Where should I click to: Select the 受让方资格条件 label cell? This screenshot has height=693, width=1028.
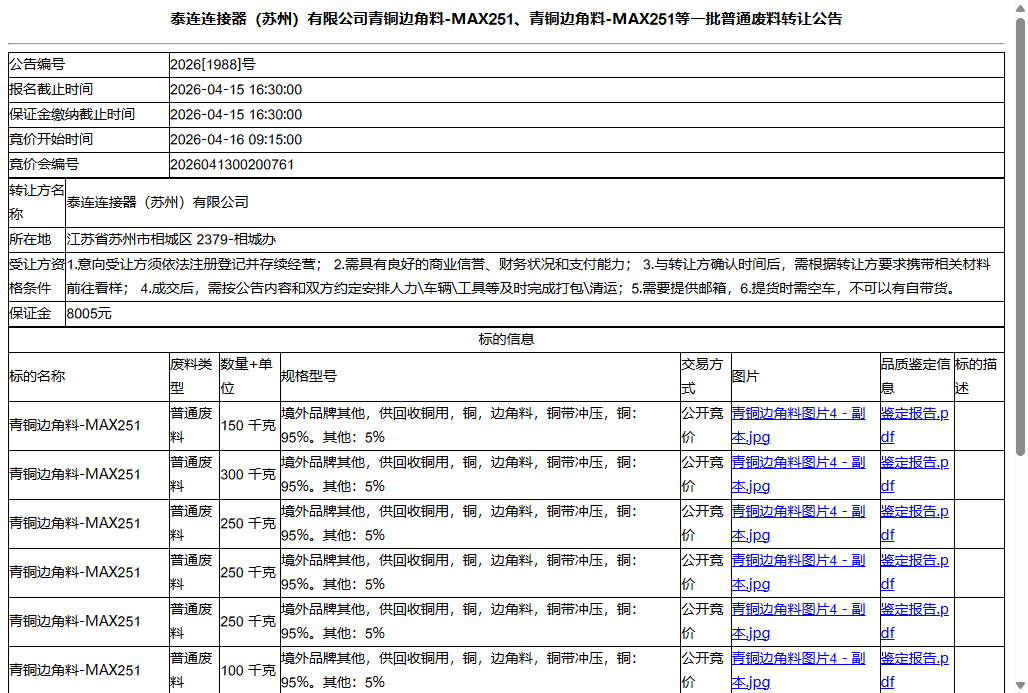click(x=37, y=277)
